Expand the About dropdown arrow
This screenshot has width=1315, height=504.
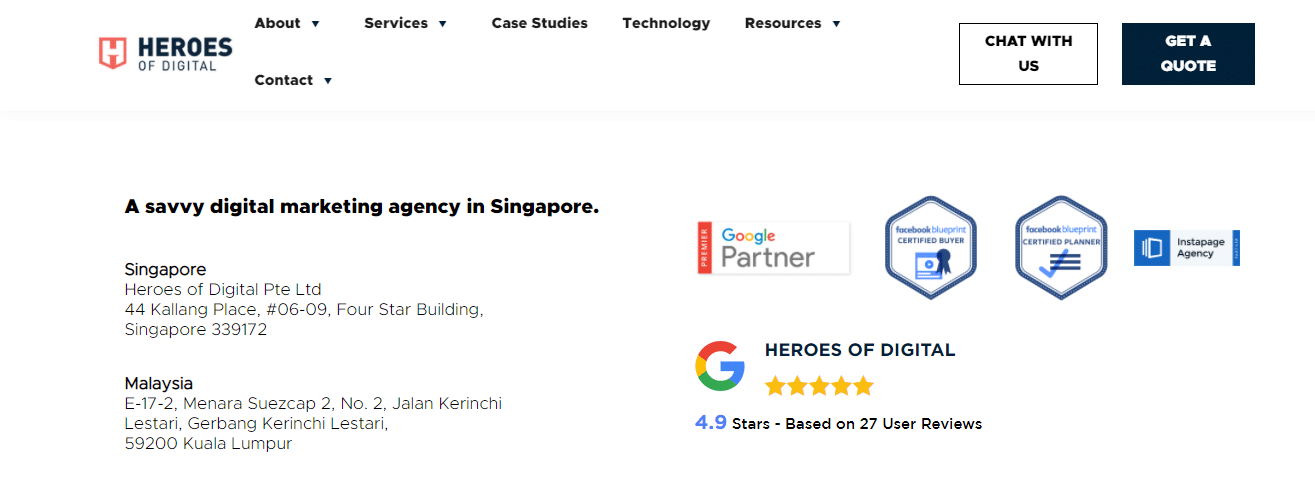(x=315, y=24)
